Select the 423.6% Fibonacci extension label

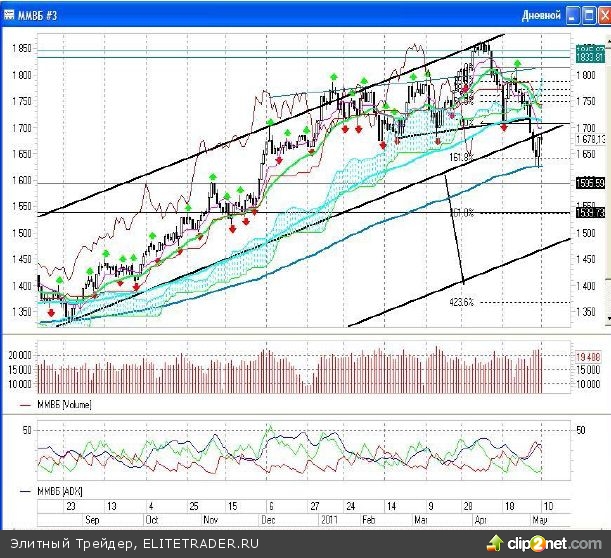click(x=461, y=302)
